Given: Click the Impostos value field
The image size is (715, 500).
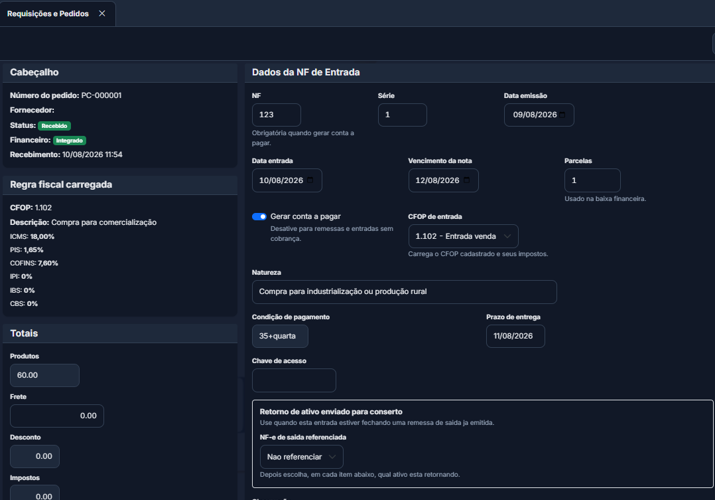Looking at the screenshot, I should click(35, 493).
